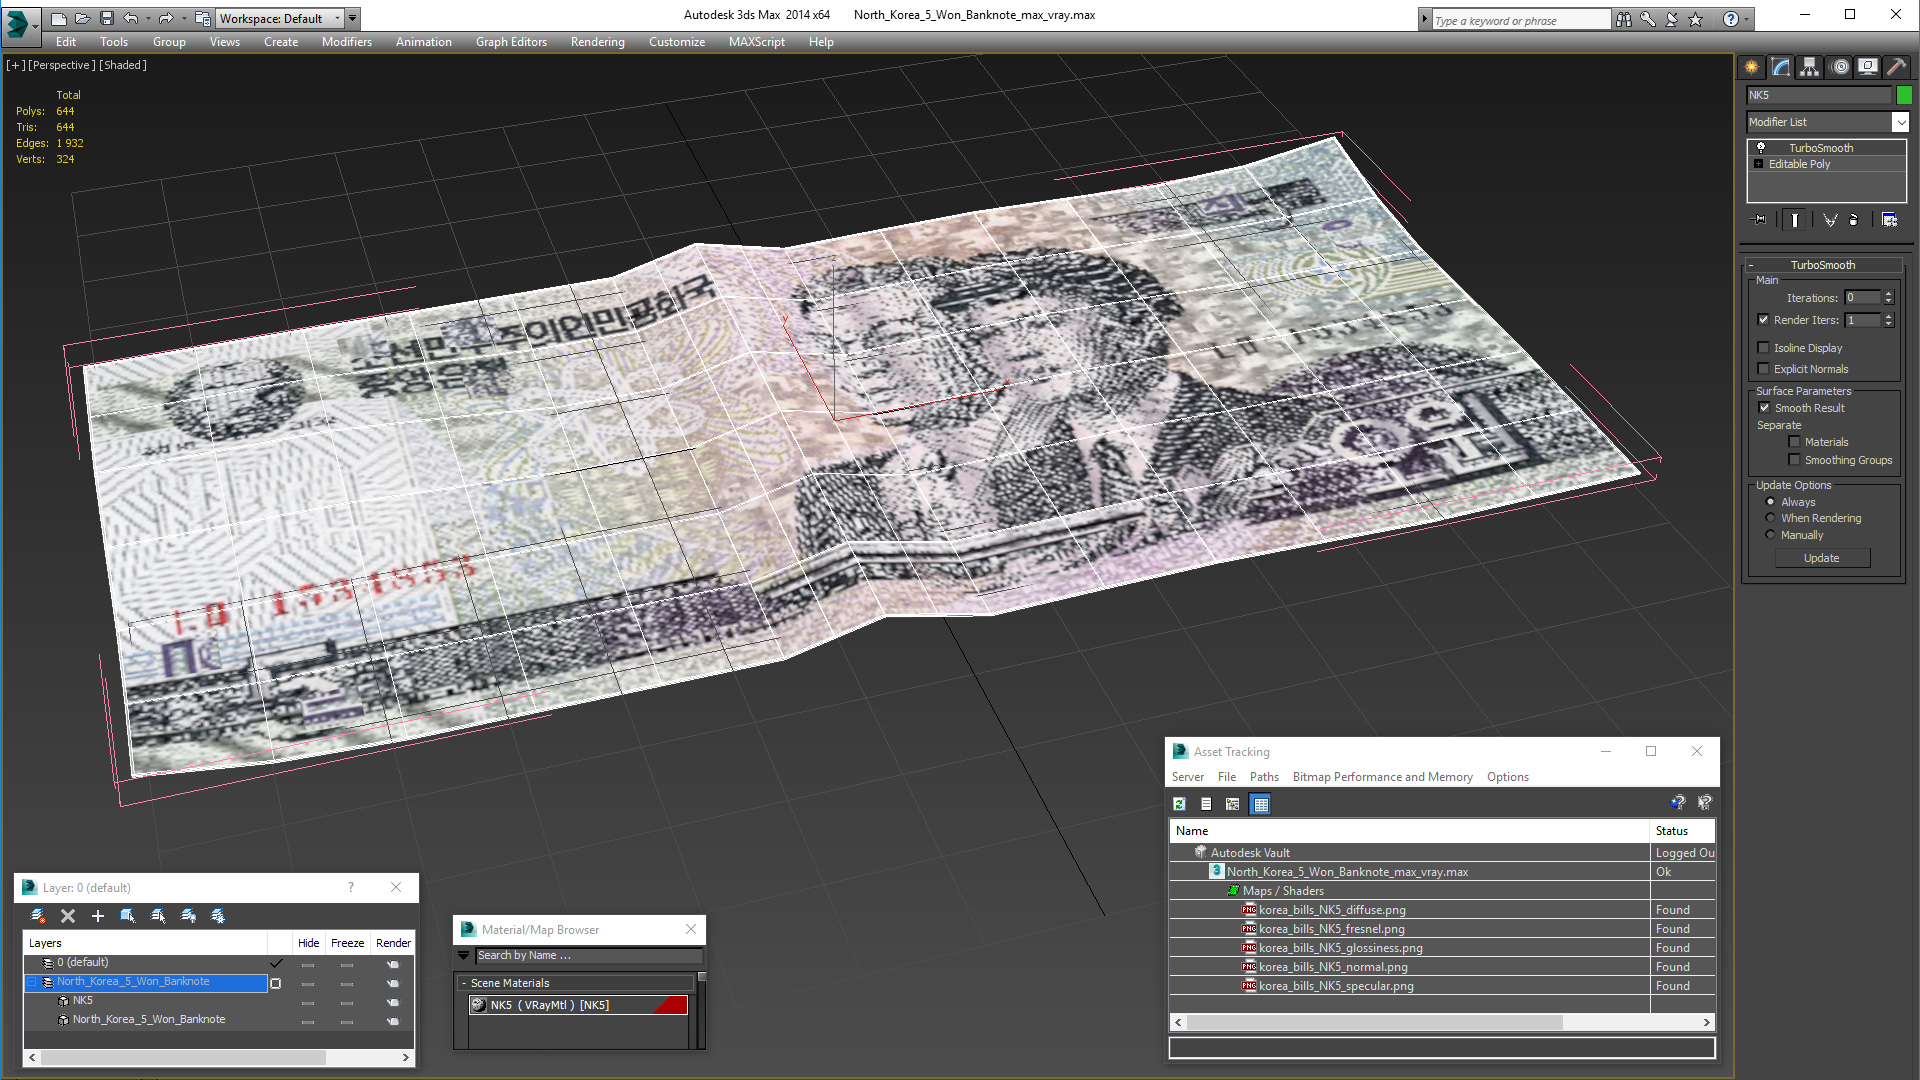Click the help question mark icon
The width and height of the screenshot is (1920, 1080).
click(1731, 19)
